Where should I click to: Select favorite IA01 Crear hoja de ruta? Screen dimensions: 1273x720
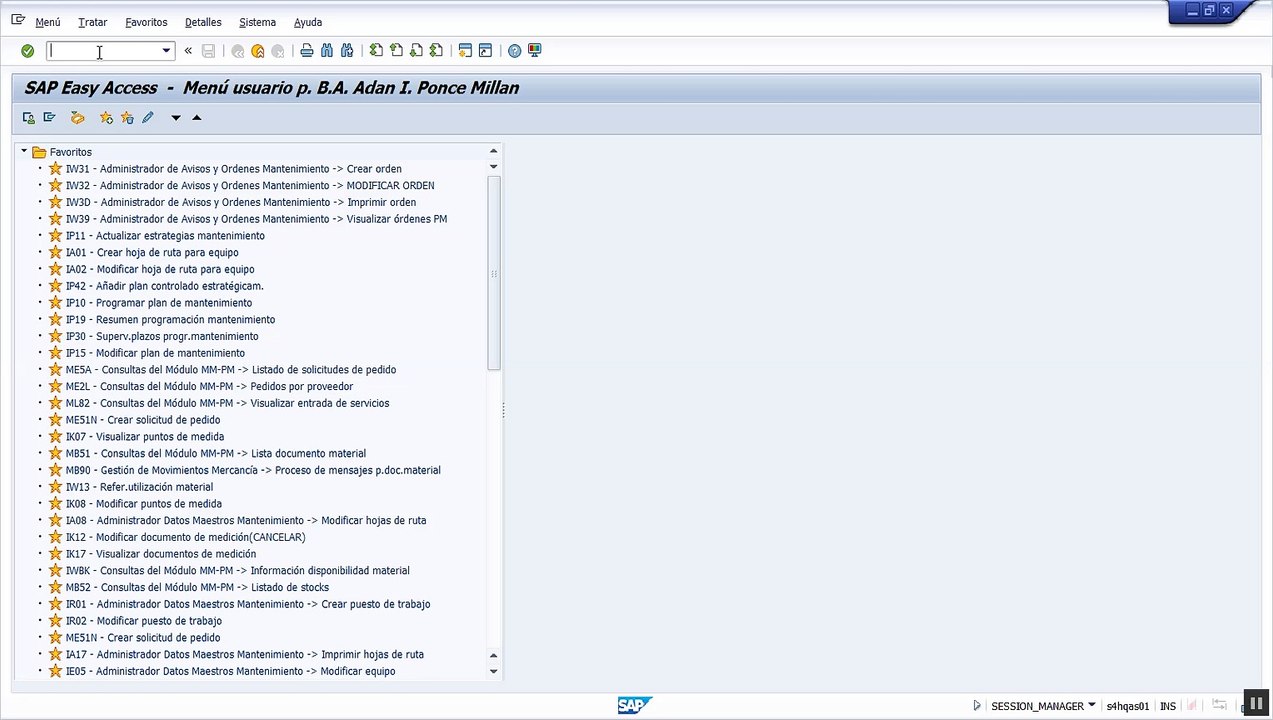[152, 253]
